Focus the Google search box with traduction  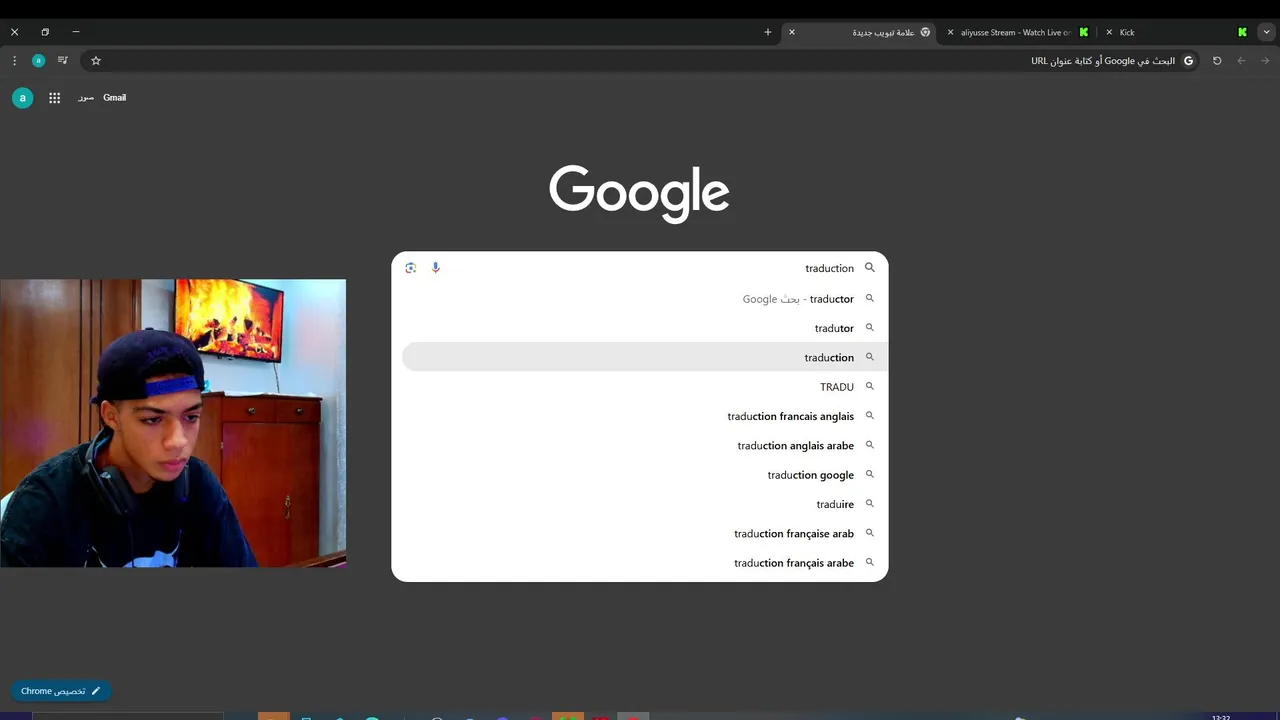click(x=640, y=268)
